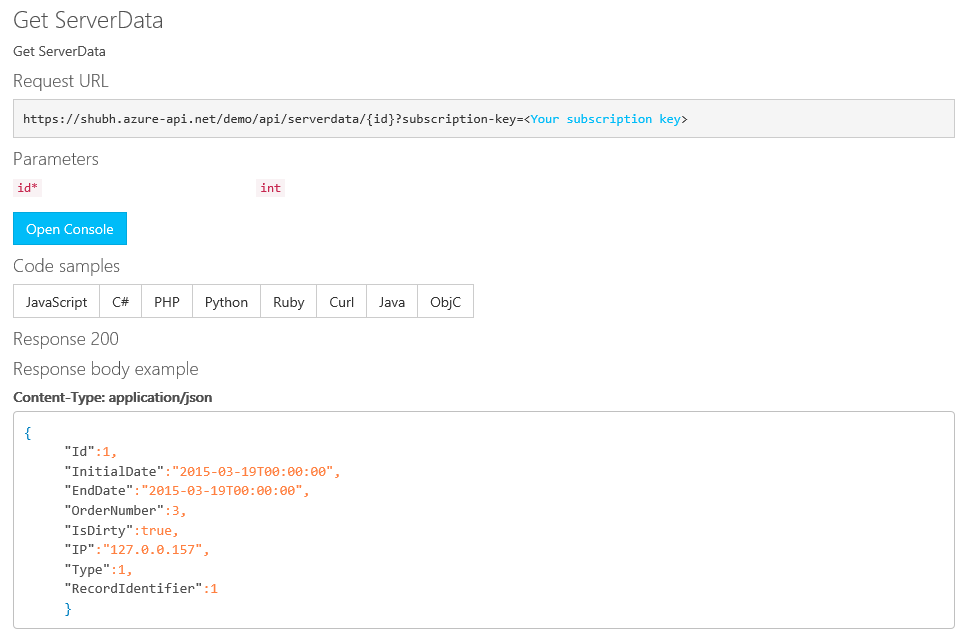This screenshot has width=972, height=641.
Task: Click 'Your subscription key' placeholder text
Action: point(605,119)
